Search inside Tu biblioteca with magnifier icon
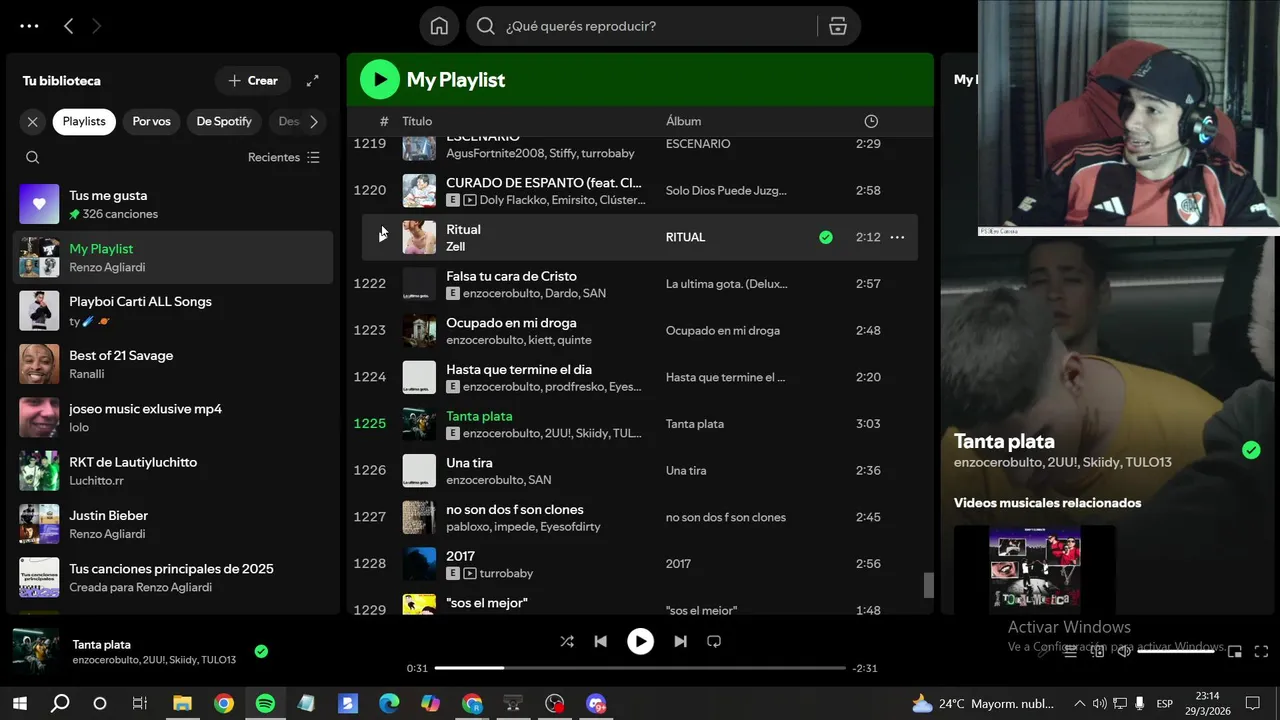 [x=33, y=157]
